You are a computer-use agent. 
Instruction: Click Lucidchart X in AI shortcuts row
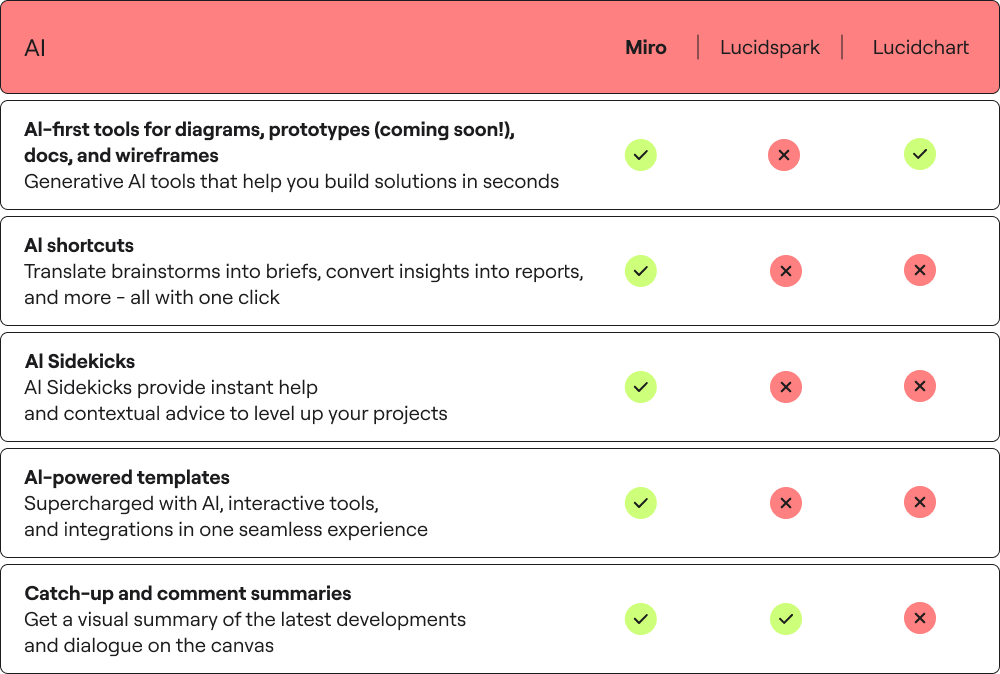(920, 270)
